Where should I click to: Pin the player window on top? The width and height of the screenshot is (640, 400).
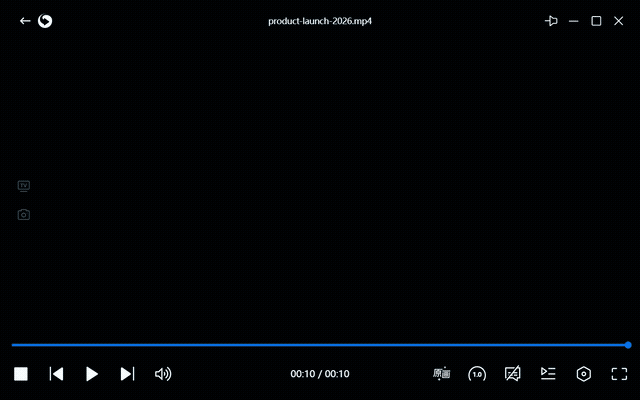pos(551,21)
